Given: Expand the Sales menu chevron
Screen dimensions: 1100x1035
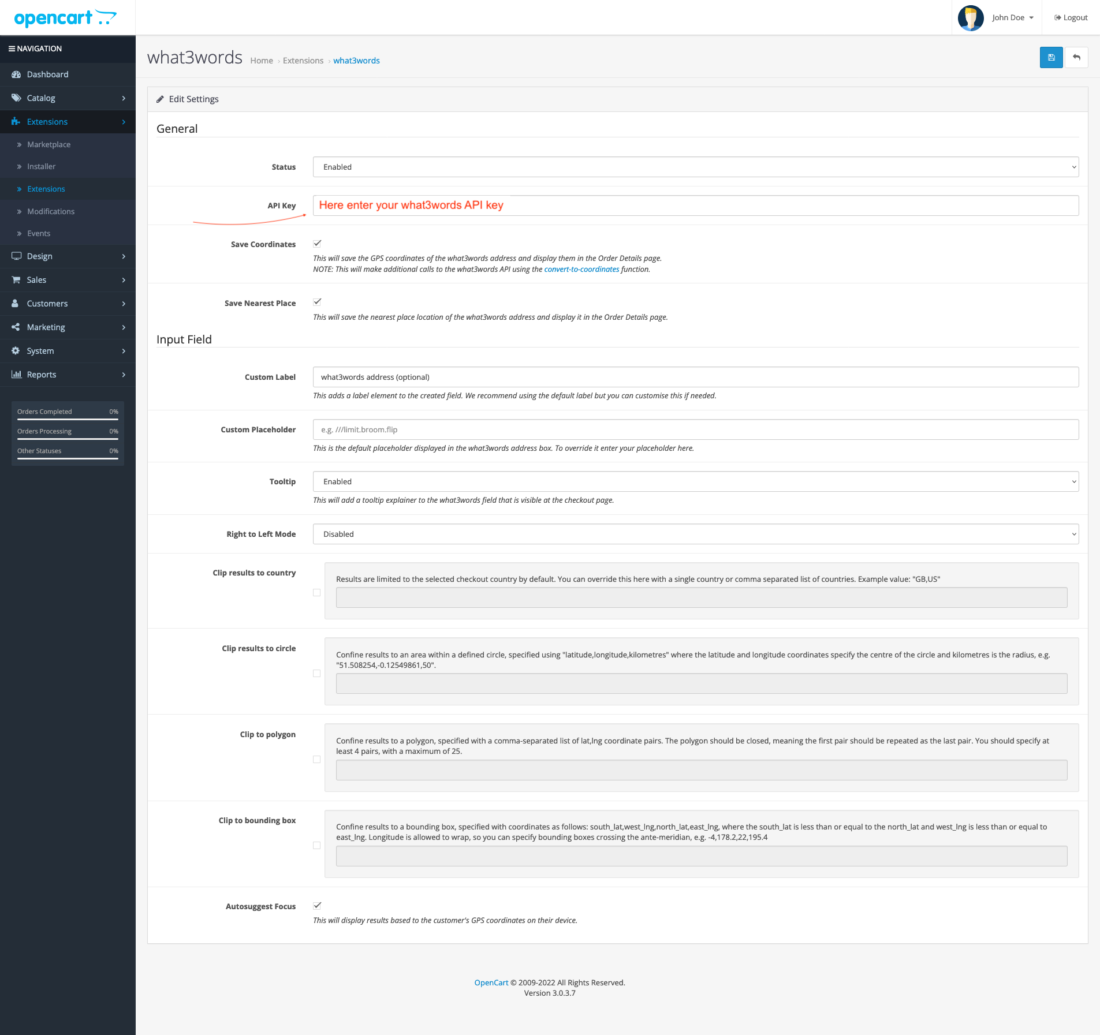Looking at the screenshot, I should click(123, 280).
